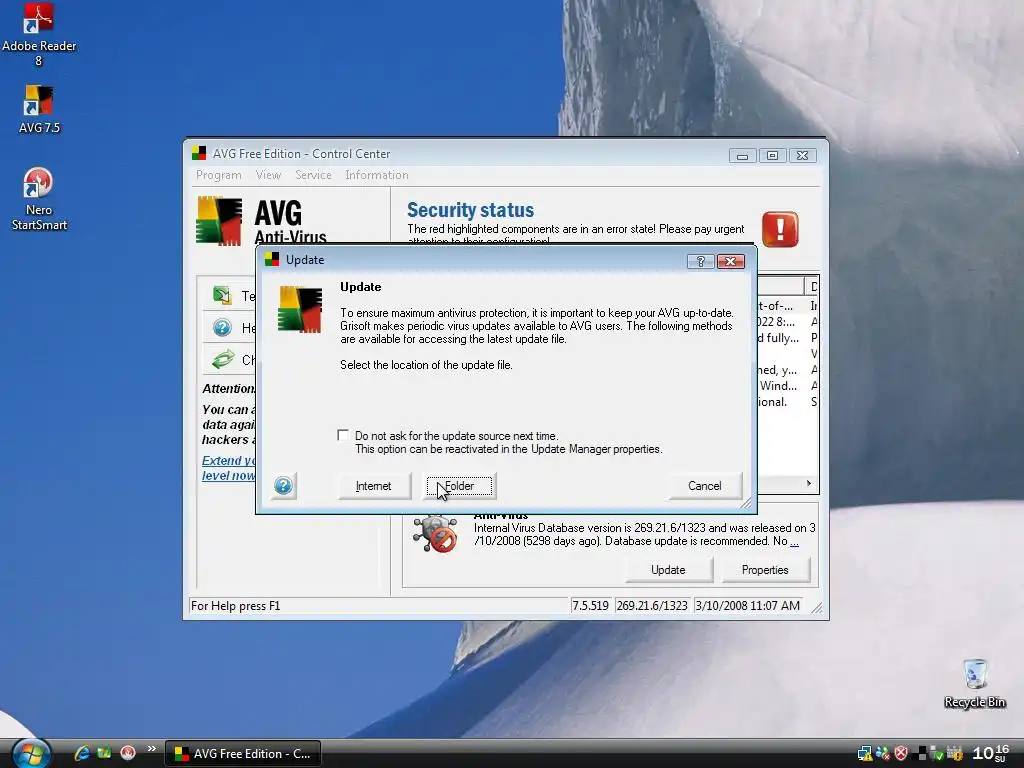Screen dimensions: 1024x768
Task: Close the Update dialog with the red X
Action: 731,261
